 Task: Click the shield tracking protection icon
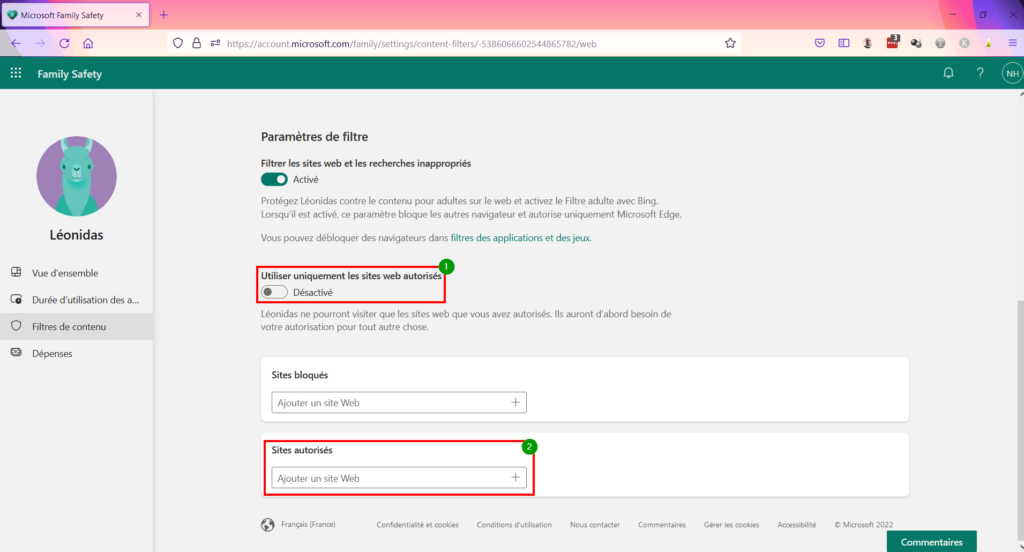[178, 43]
